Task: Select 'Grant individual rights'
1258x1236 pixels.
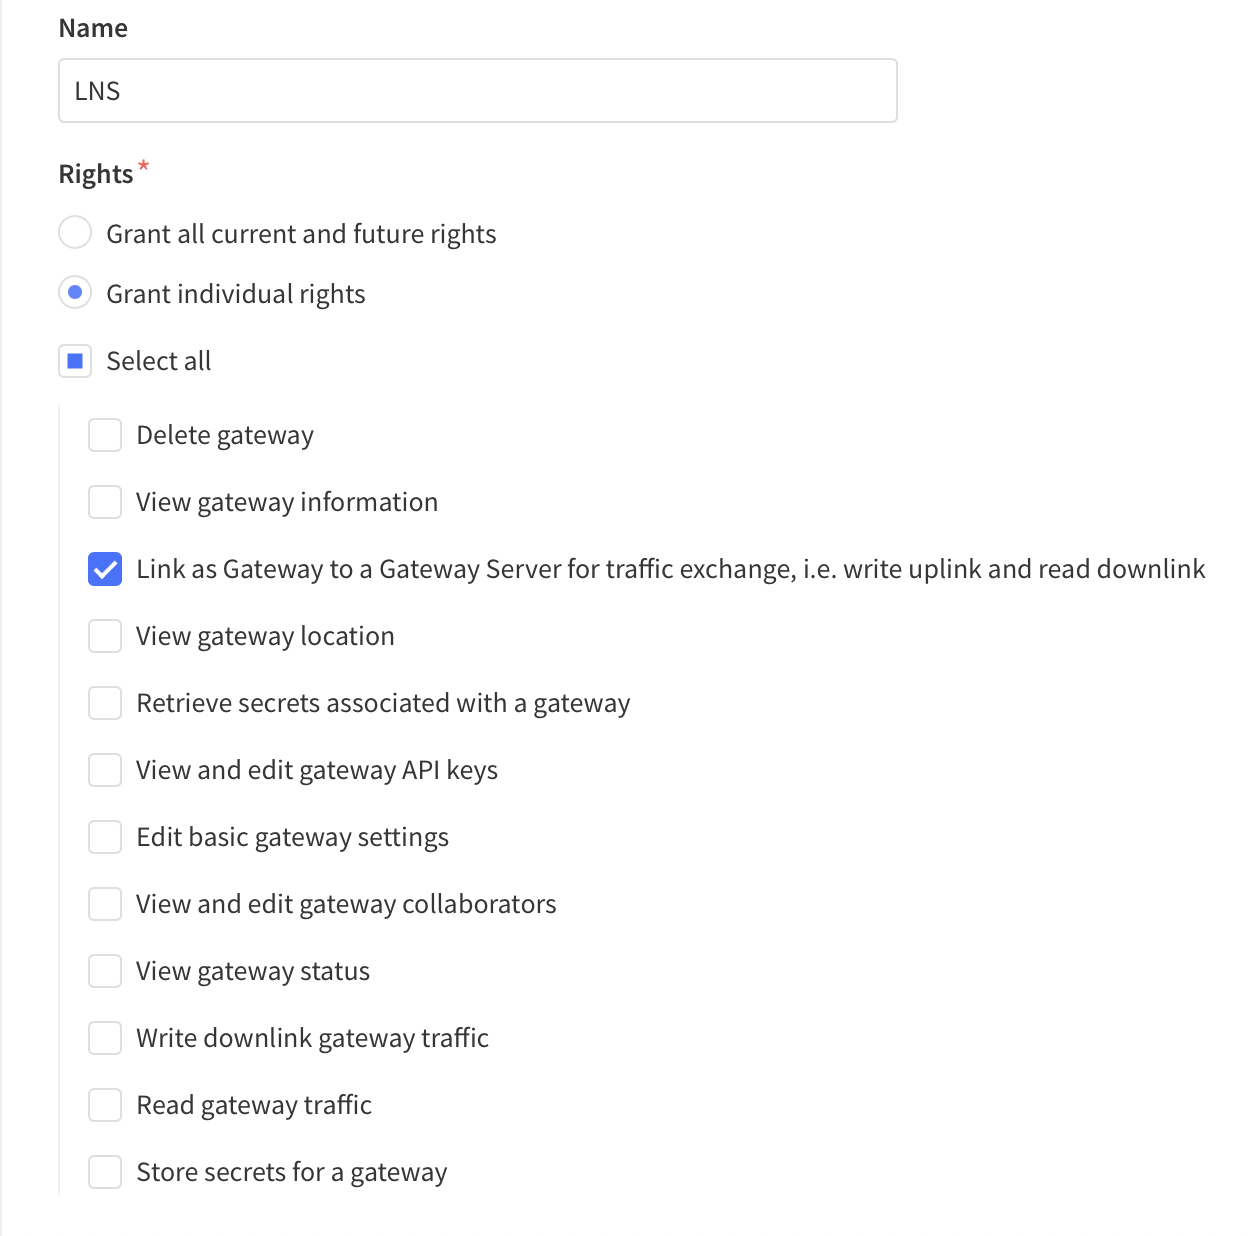Action: (x=75, y=293)
